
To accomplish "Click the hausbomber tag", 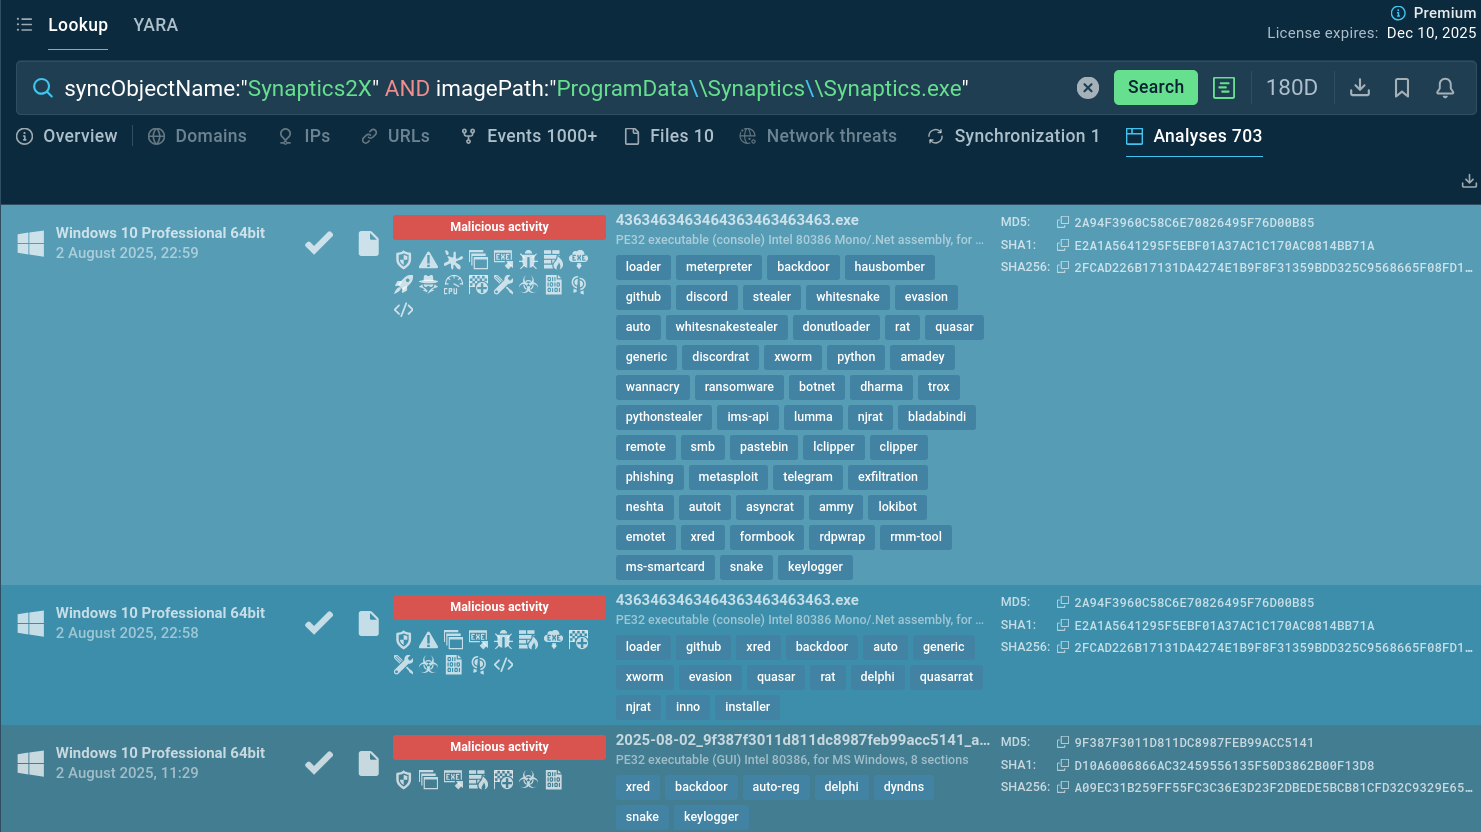I will tap(889, 267).
